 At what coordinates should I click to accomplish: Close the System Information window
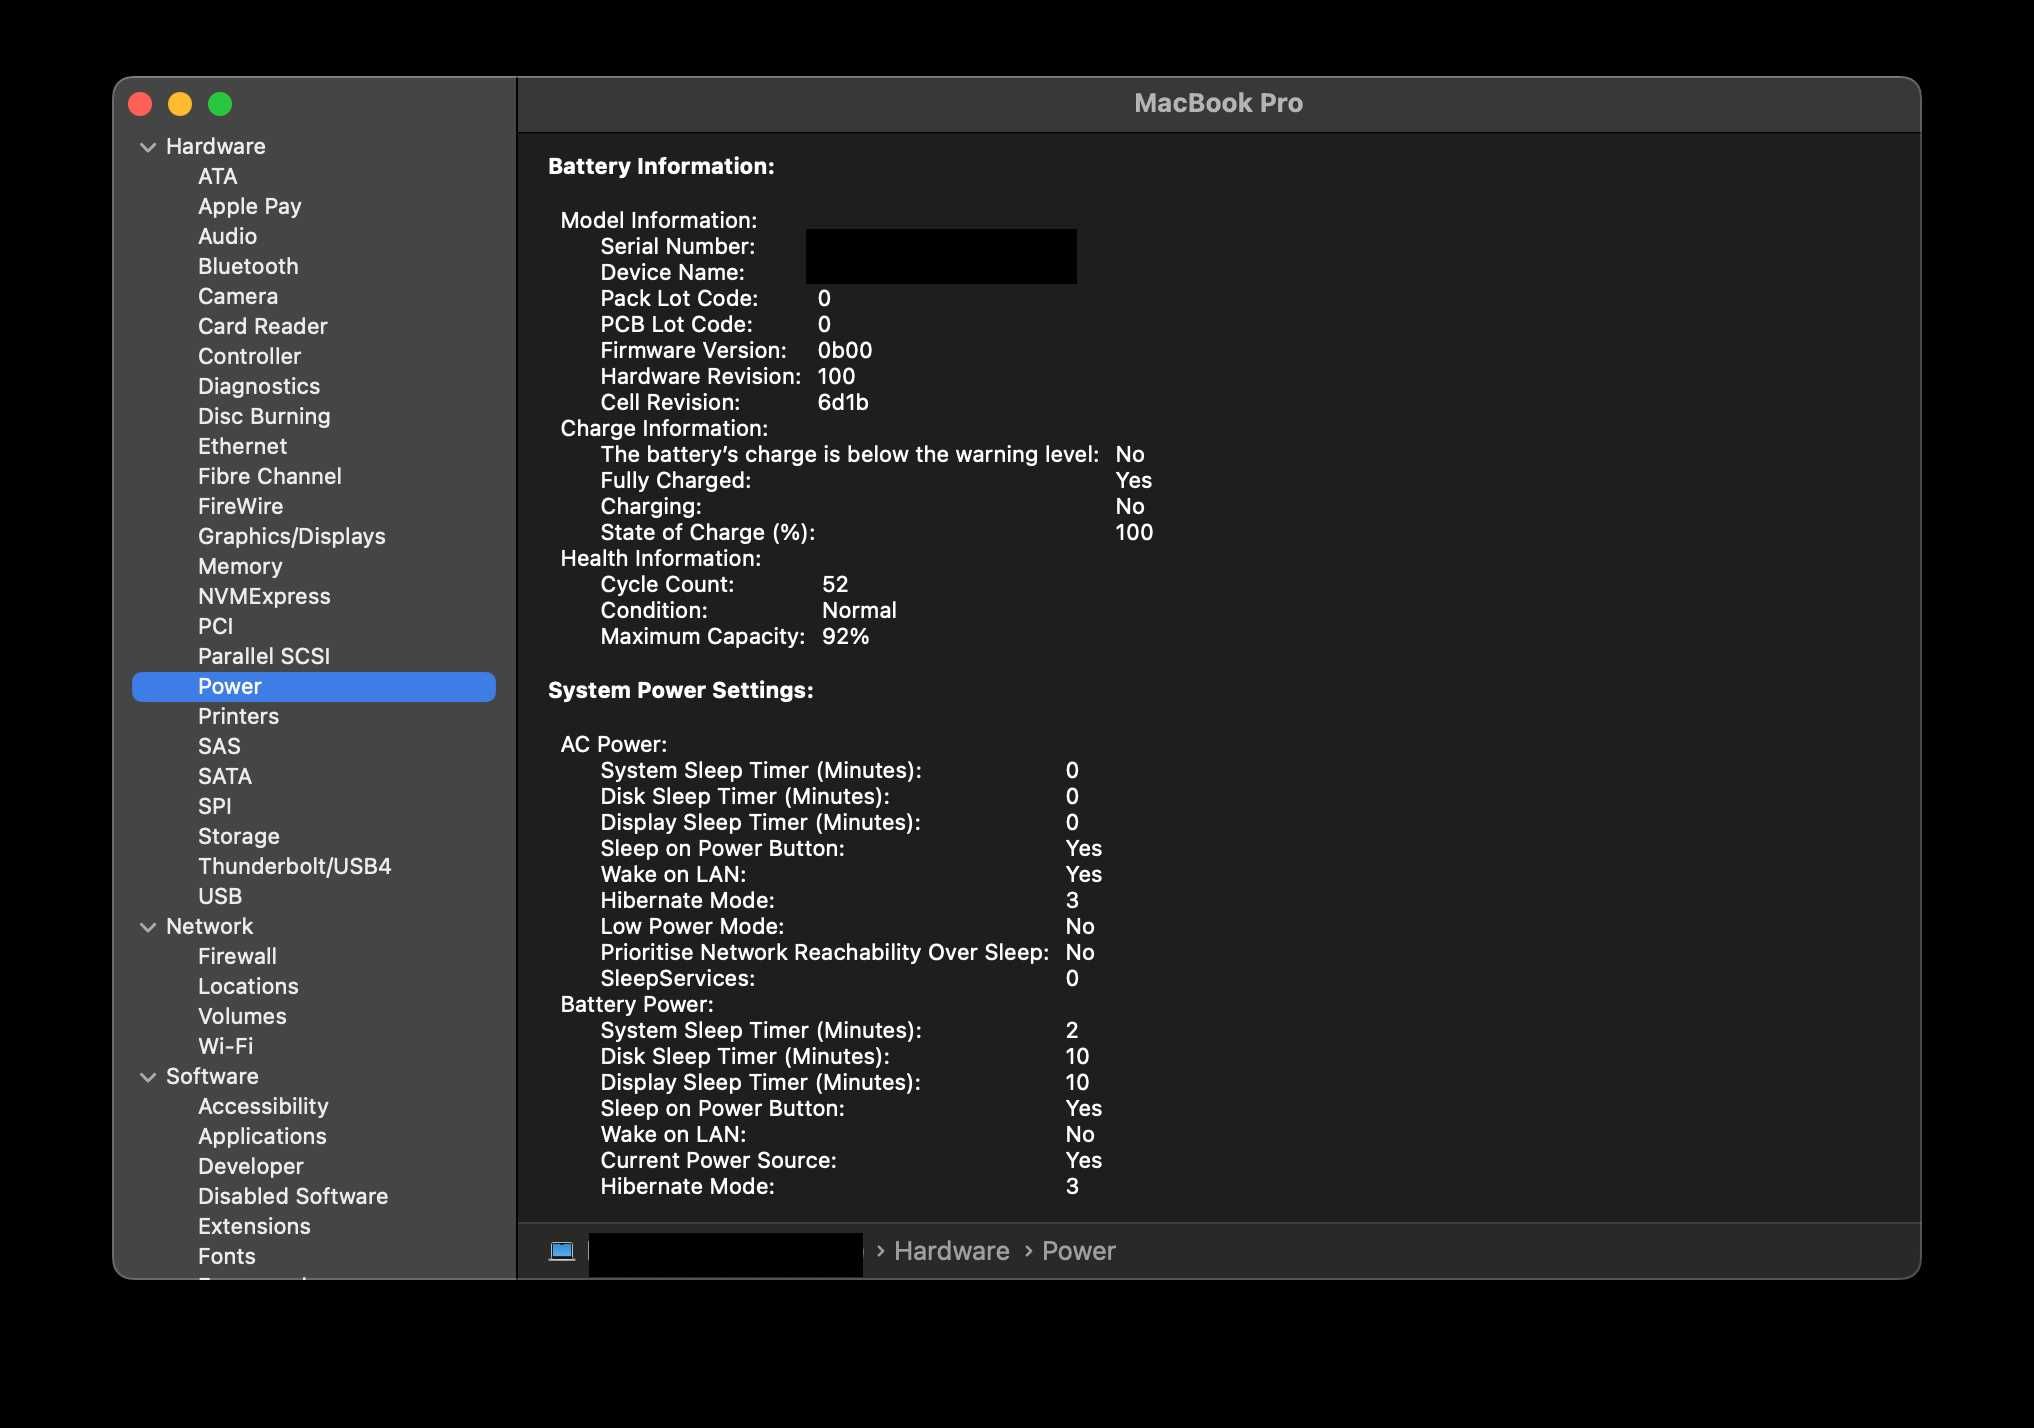coord(140,104)
